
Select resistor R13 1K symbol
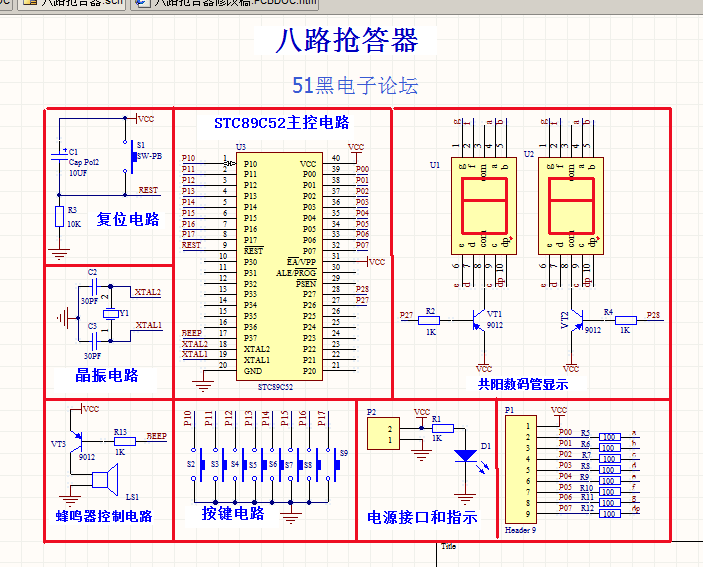point(125,441)
